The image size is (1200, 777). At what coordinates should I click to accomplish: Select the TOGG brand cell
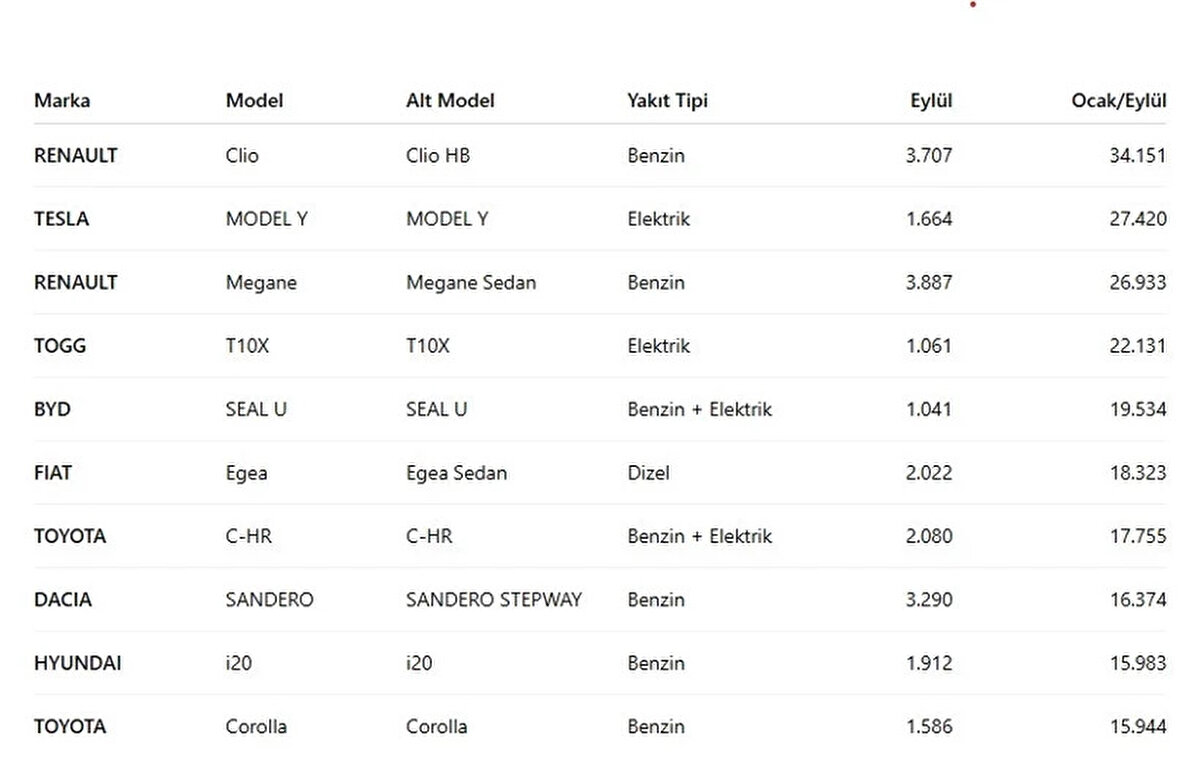60,346
